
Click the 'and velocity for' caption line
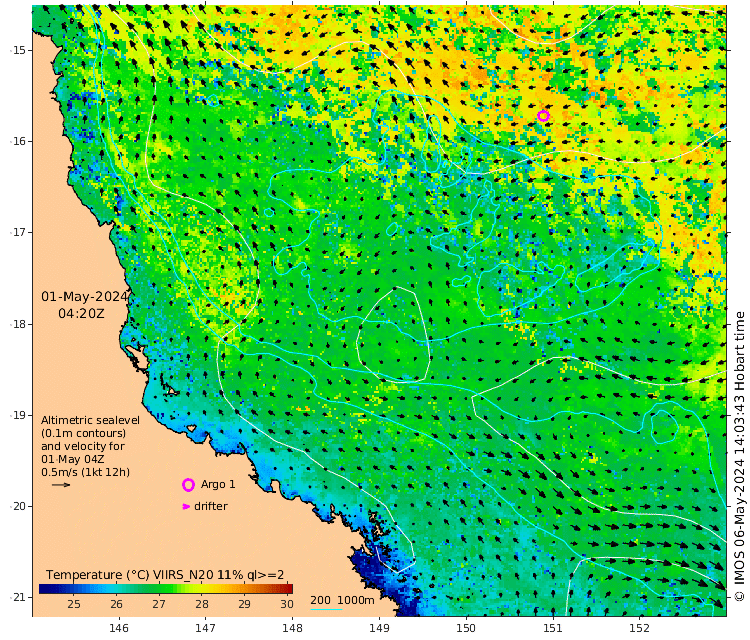[x=83, y=446]
